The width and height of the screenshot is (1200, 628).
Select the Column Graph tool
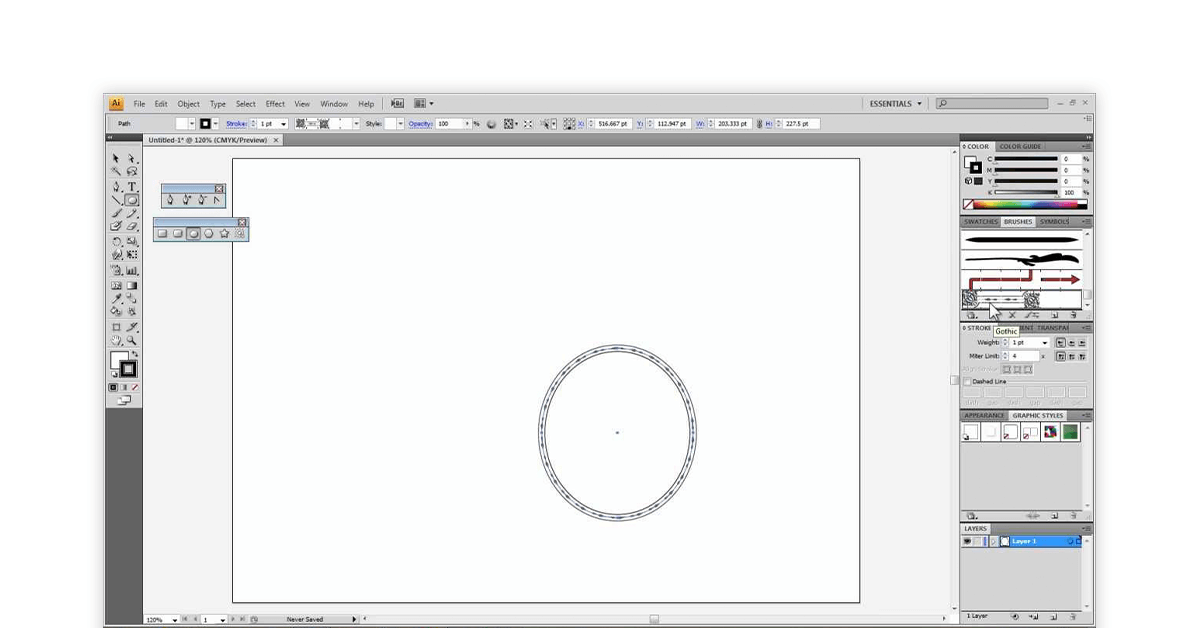point(131,270)
